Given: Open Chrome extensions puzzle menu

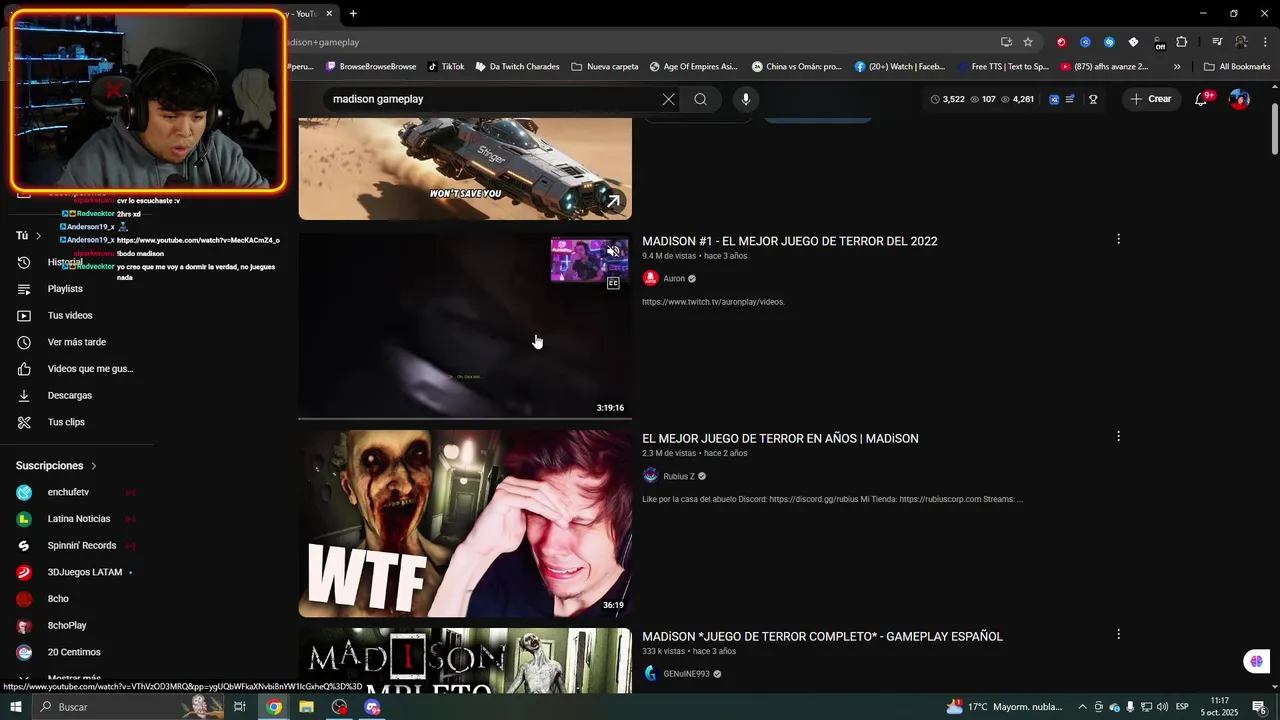Looking at the screenshot, I should [x=1182, y=42].
